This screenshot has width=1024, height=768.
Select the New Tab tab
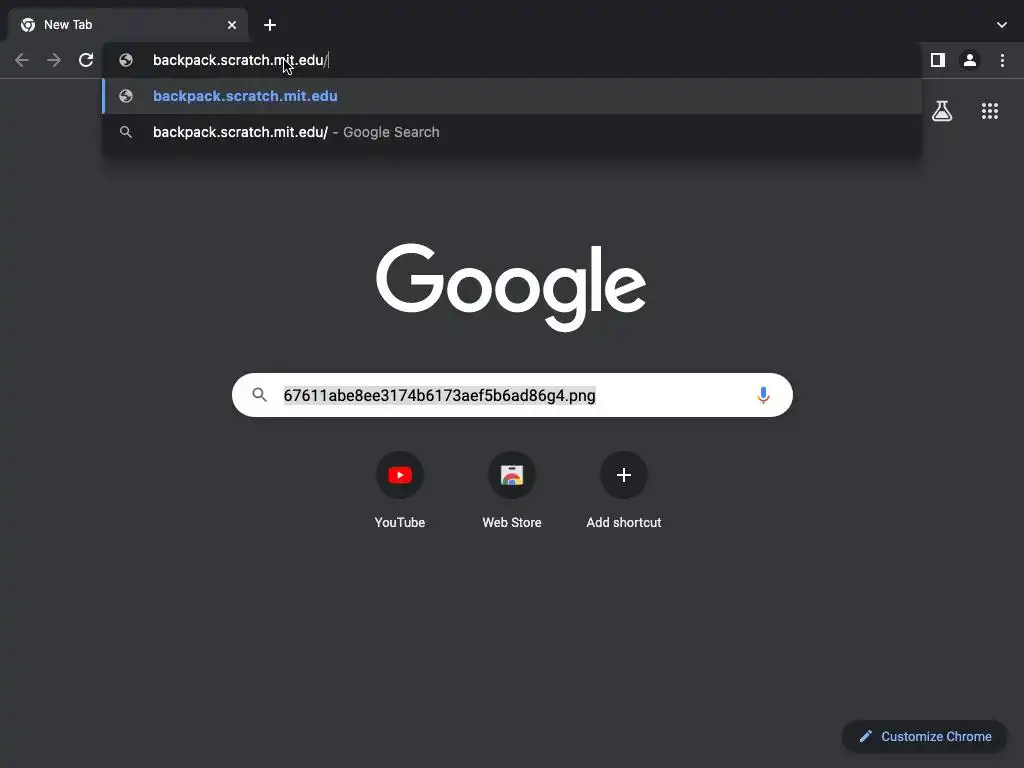[128, 25]
